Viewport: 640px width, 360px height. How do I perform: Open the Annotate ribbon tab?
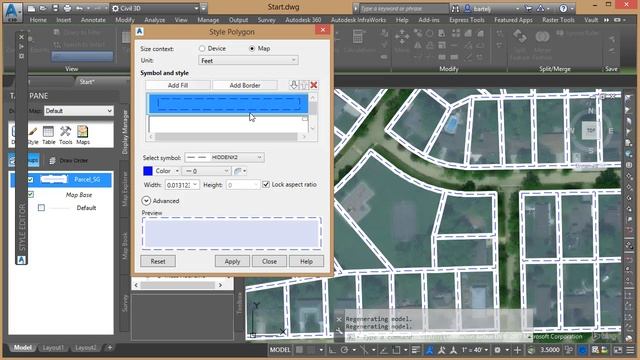tap(93, 20)
